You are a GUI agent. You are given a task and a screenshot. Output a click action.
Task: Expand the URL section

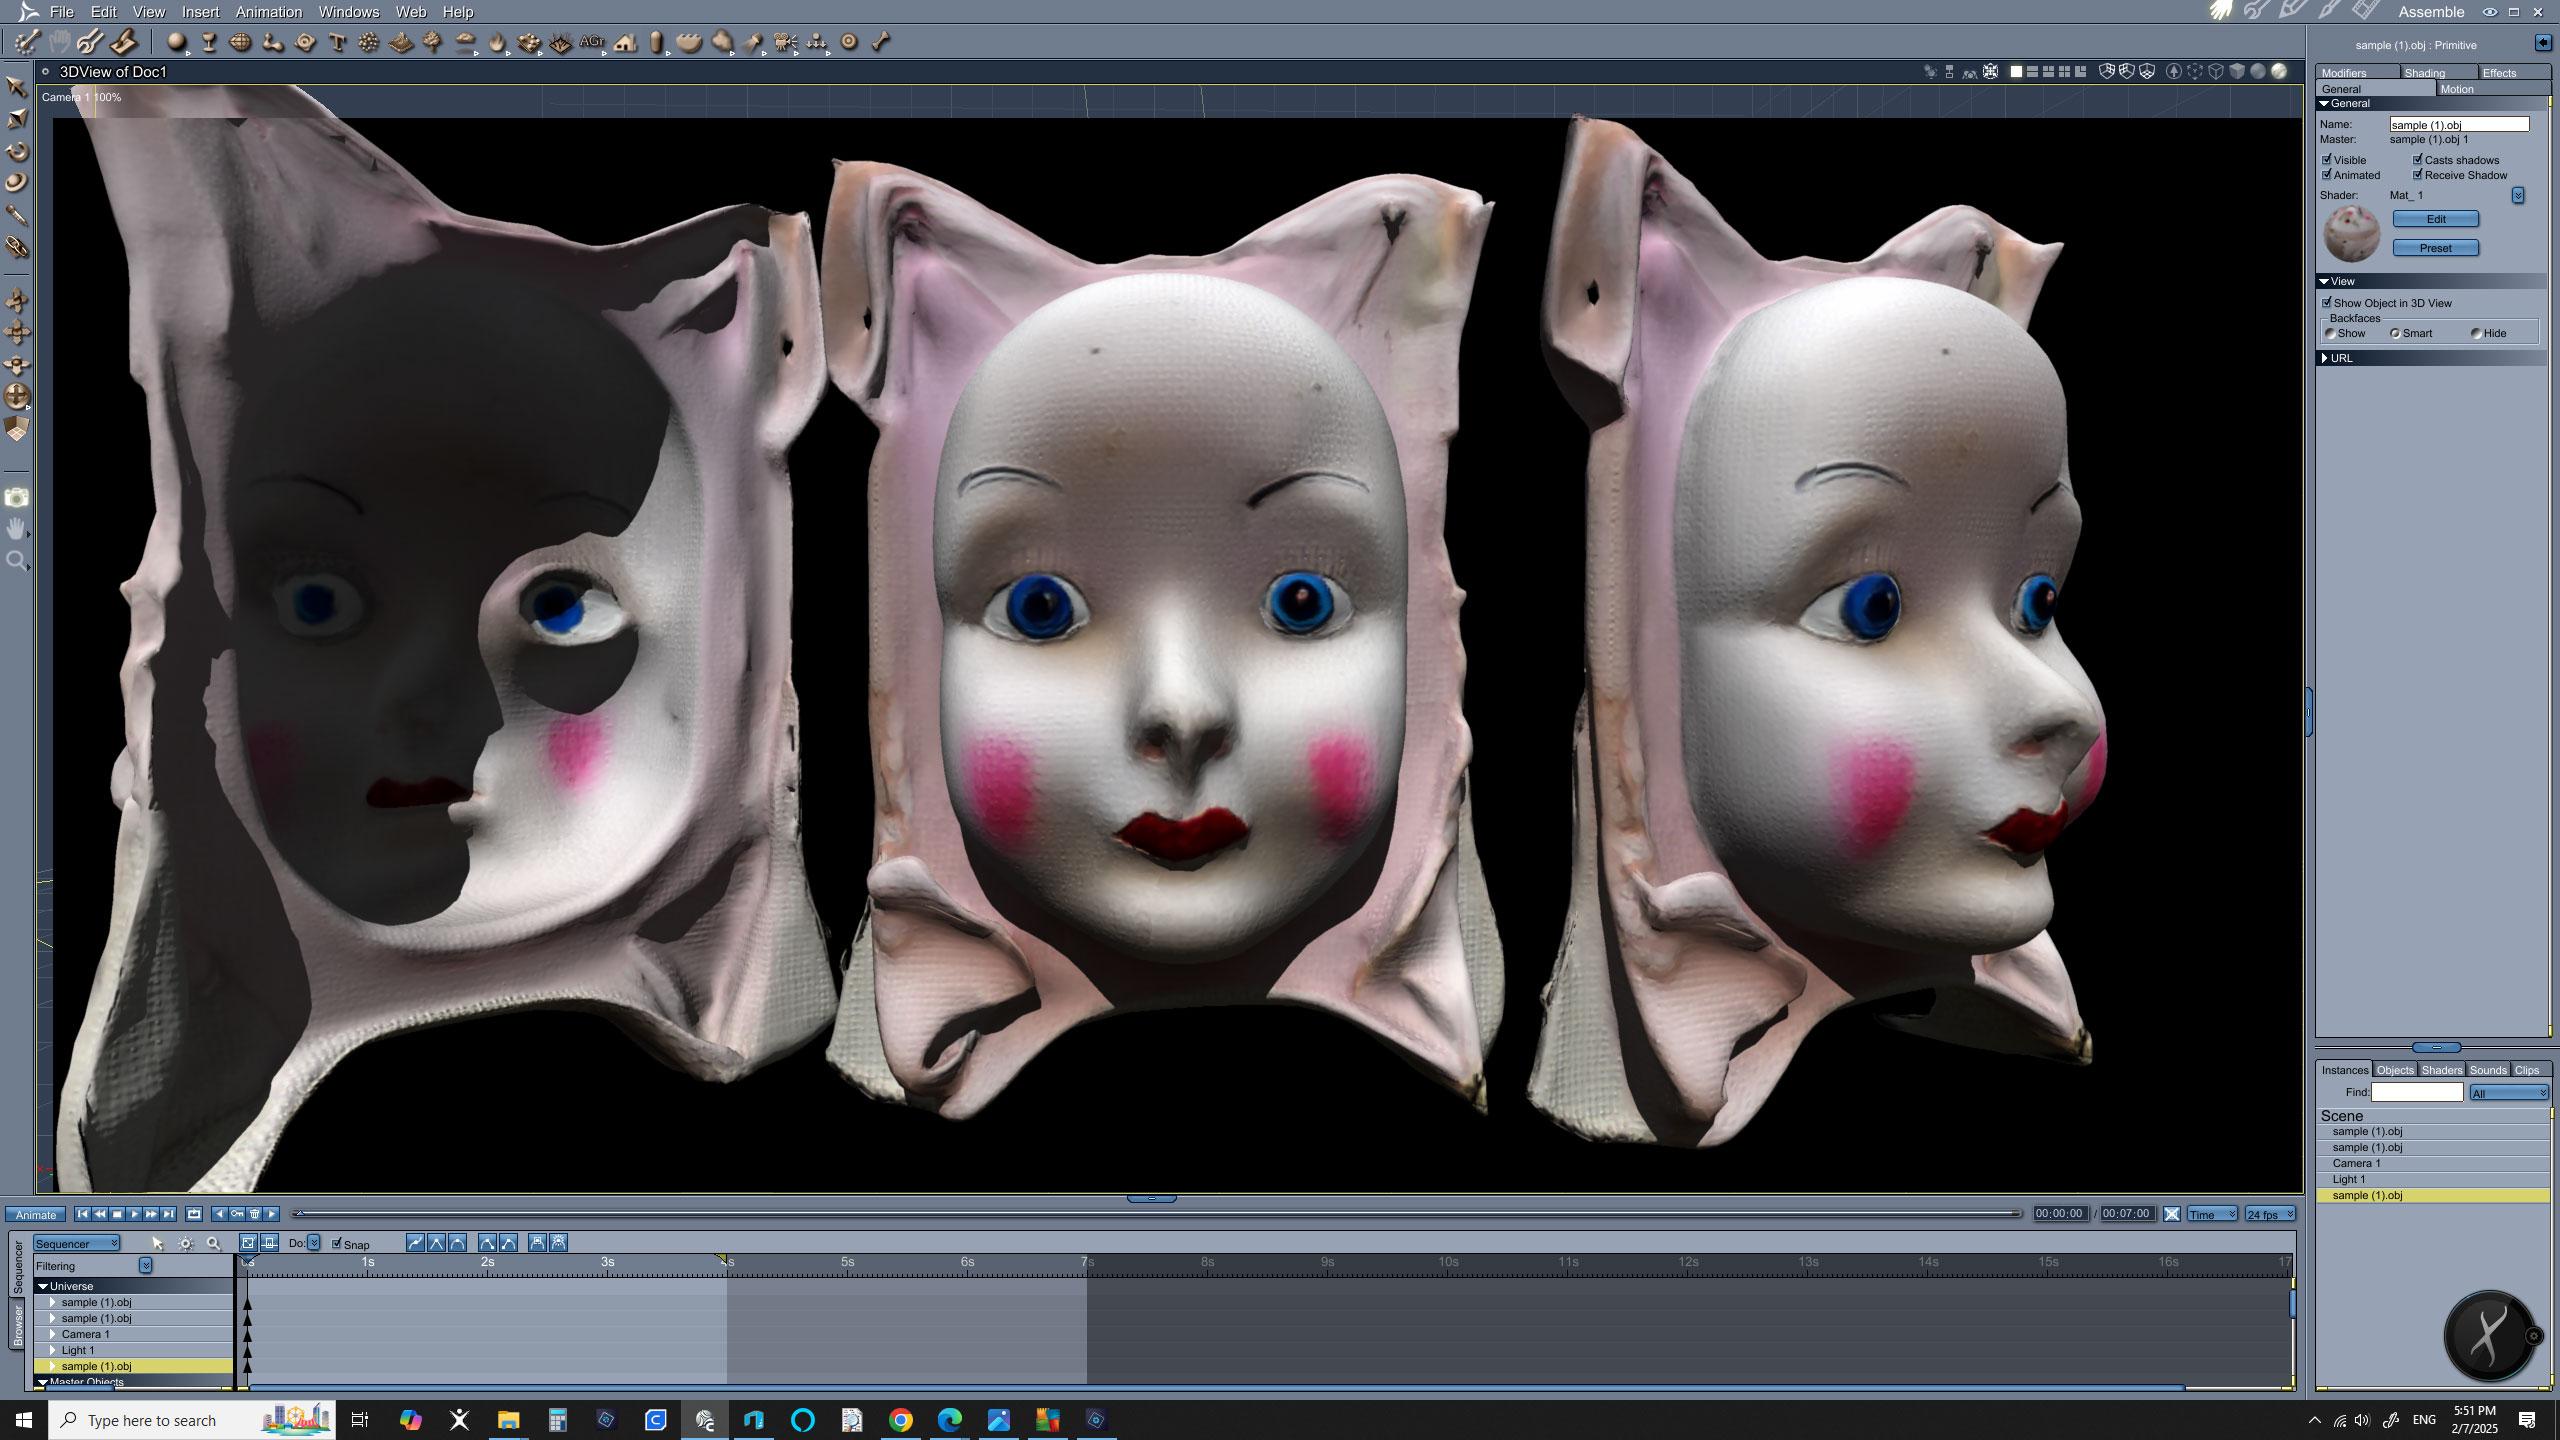(2325, 358)
